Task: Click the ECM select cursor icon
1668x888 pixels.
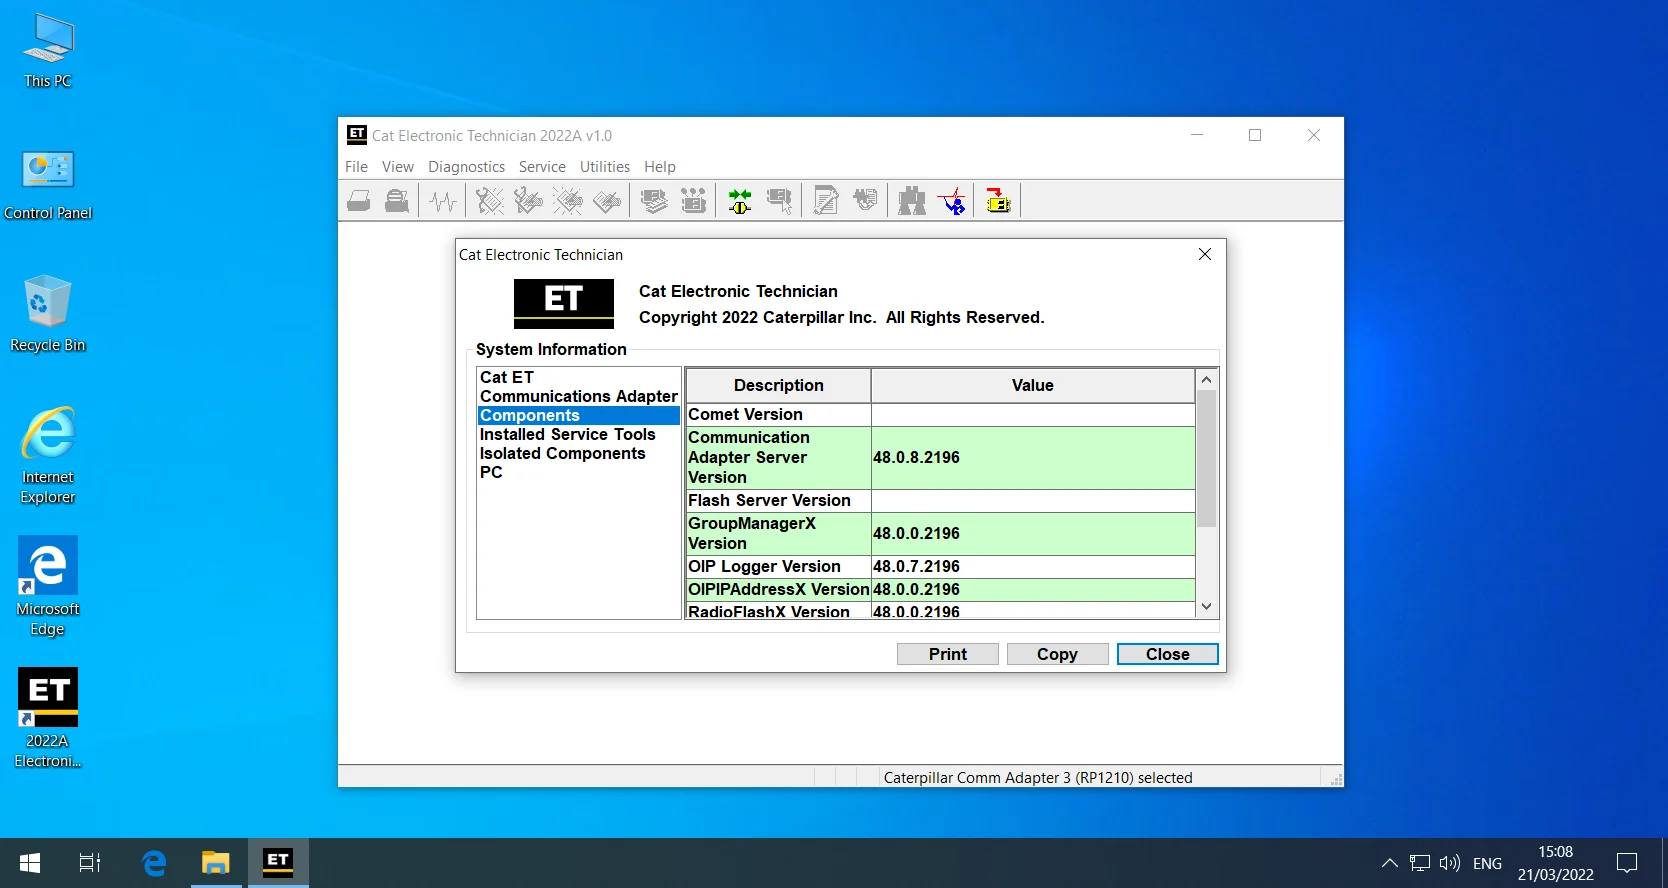Action: (779, 201)
